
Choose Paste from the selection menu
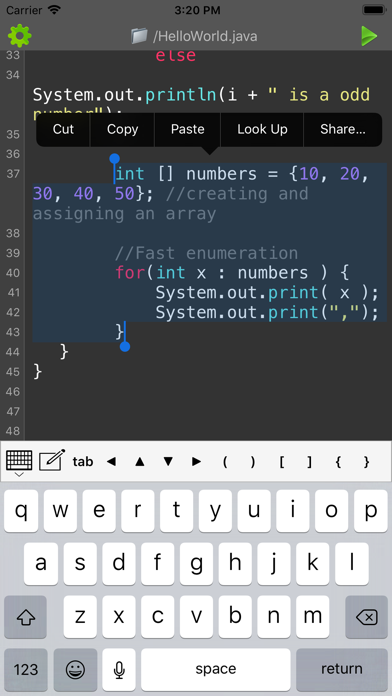pos(187,129)
